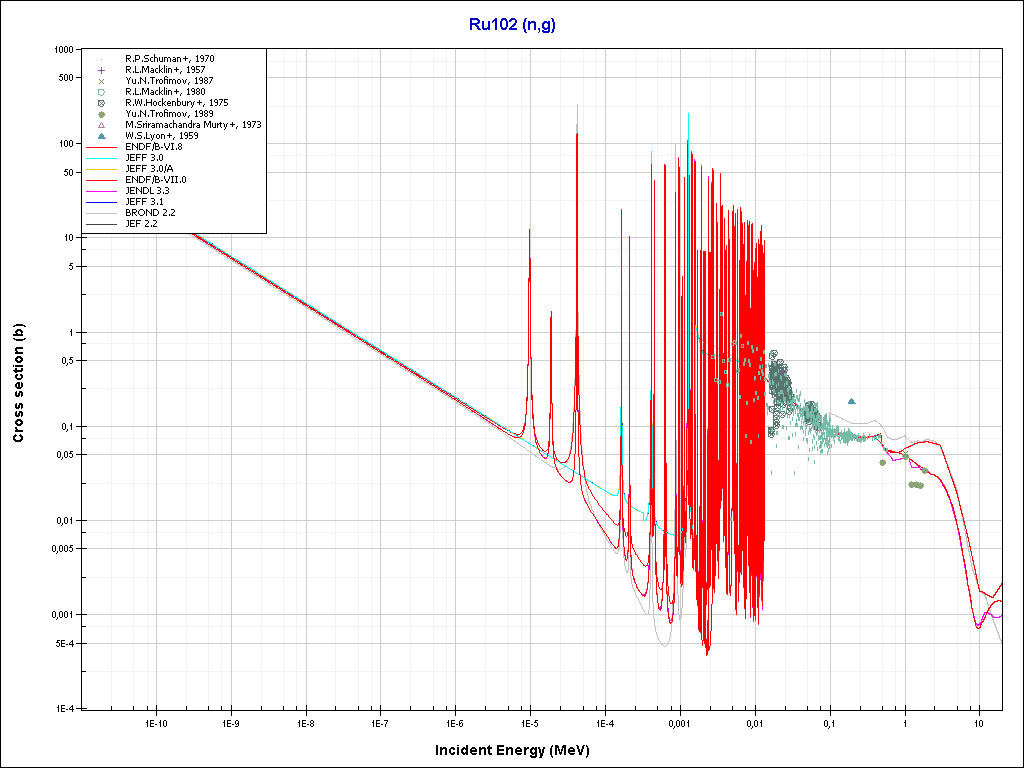1024x768 pixels.
Task: Click the chart title Ru102 (n,g)
Action: 512,26
